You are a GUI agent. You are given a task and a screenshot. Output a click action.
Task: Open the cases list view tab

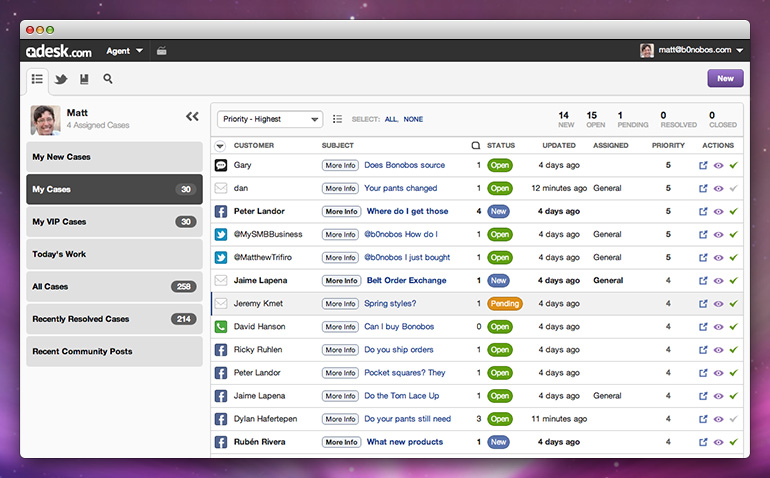tap(37, 79)
